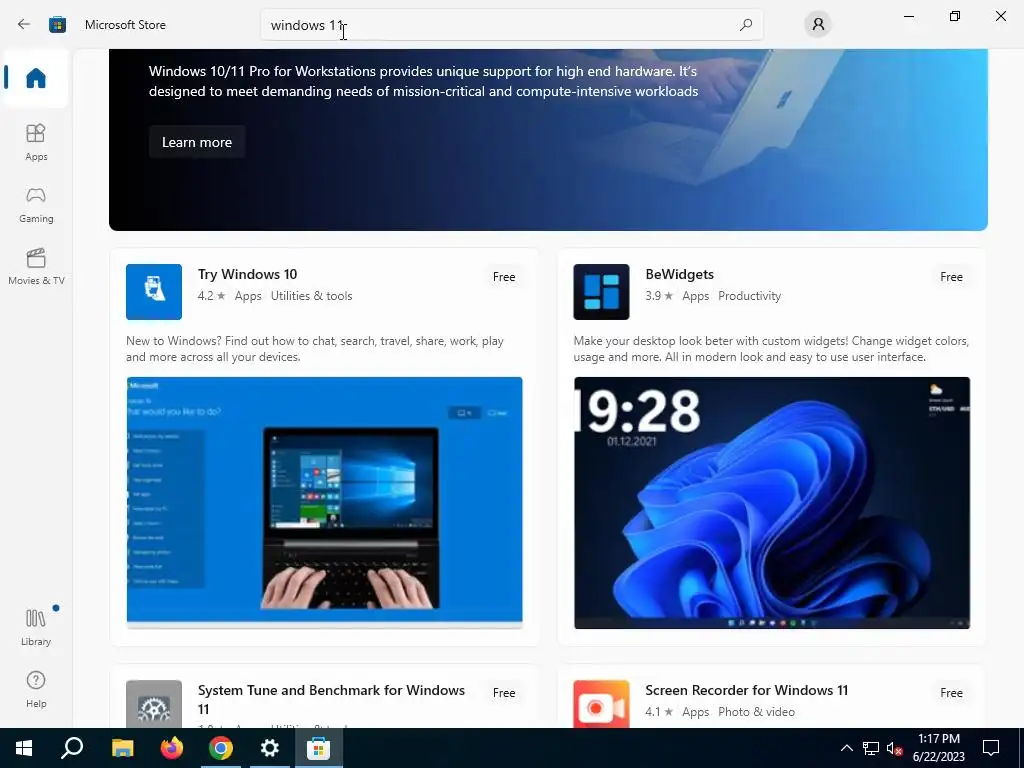Open the Windows Start menu
Screen dimensions: 1024x768
24,748
